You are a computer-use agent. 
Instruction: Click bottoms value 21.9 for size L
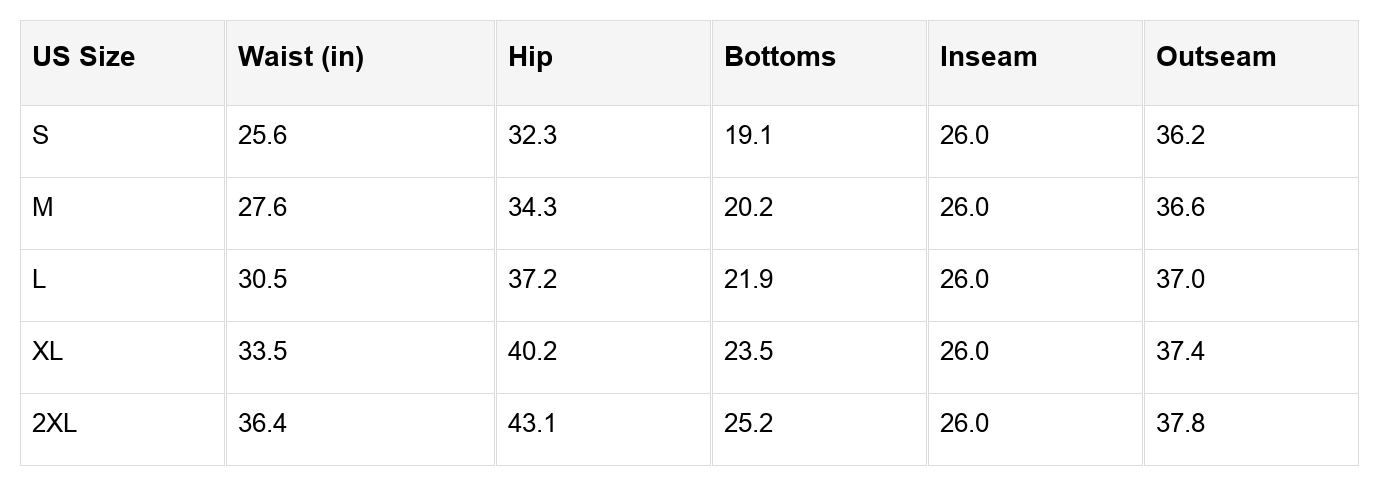click(748, 279)
